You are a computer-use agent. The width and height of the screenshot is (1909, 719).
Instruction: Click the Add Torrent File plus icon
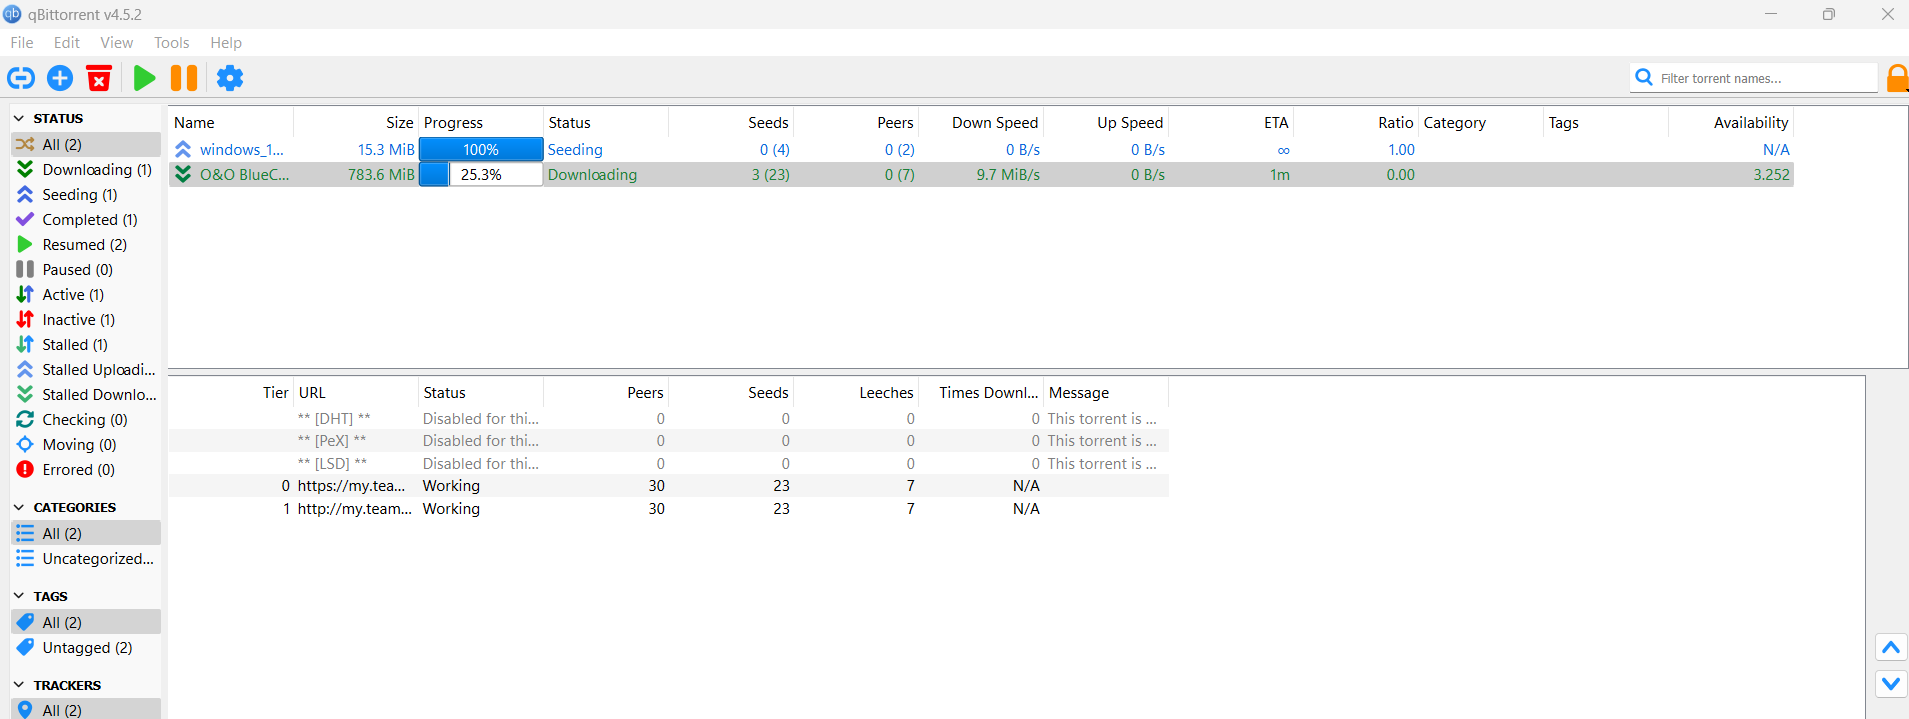point(60,78)
